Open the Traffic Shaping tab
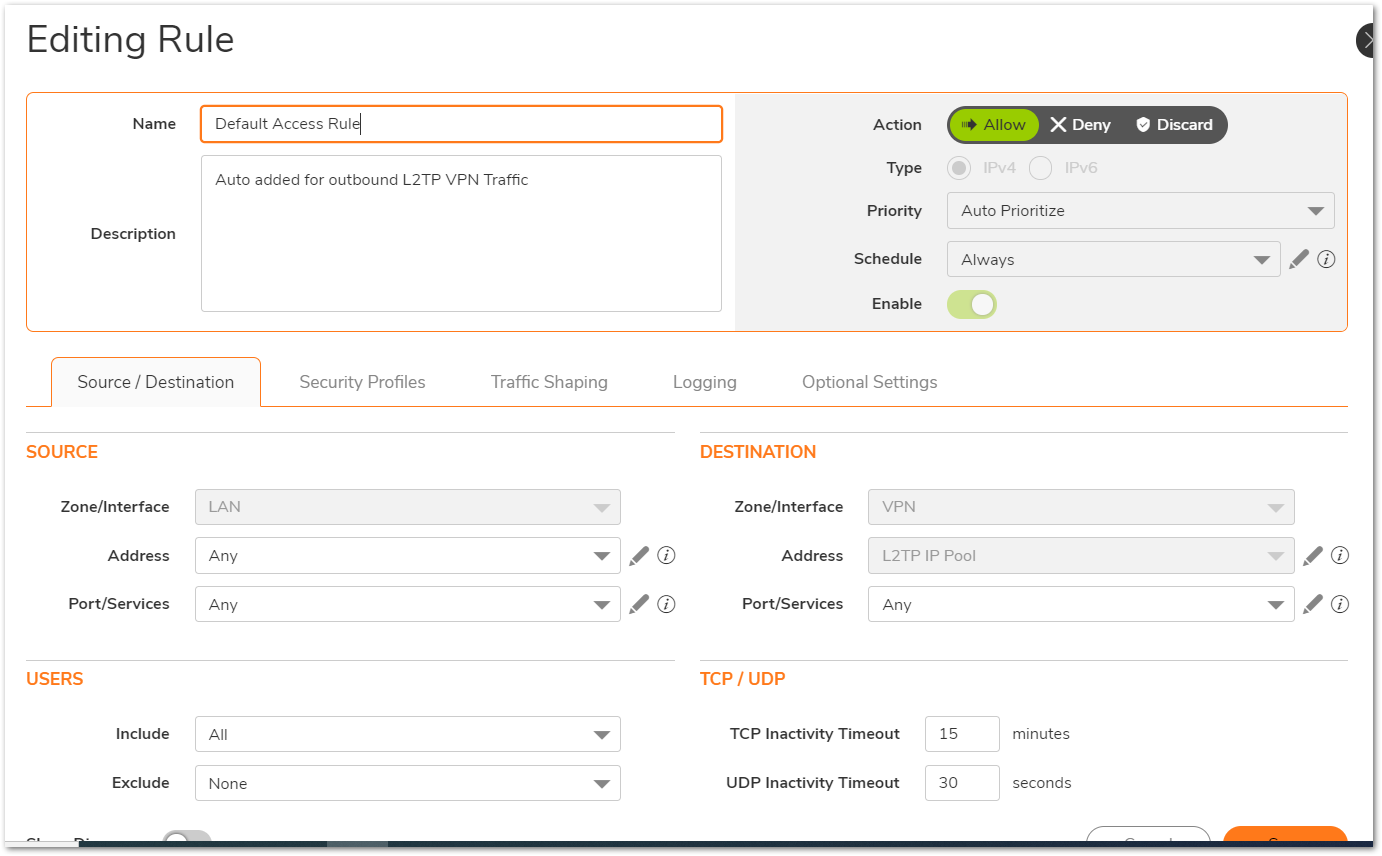Image resolution: width=1382 pixels, height=856 pixels. click(549, 382)
